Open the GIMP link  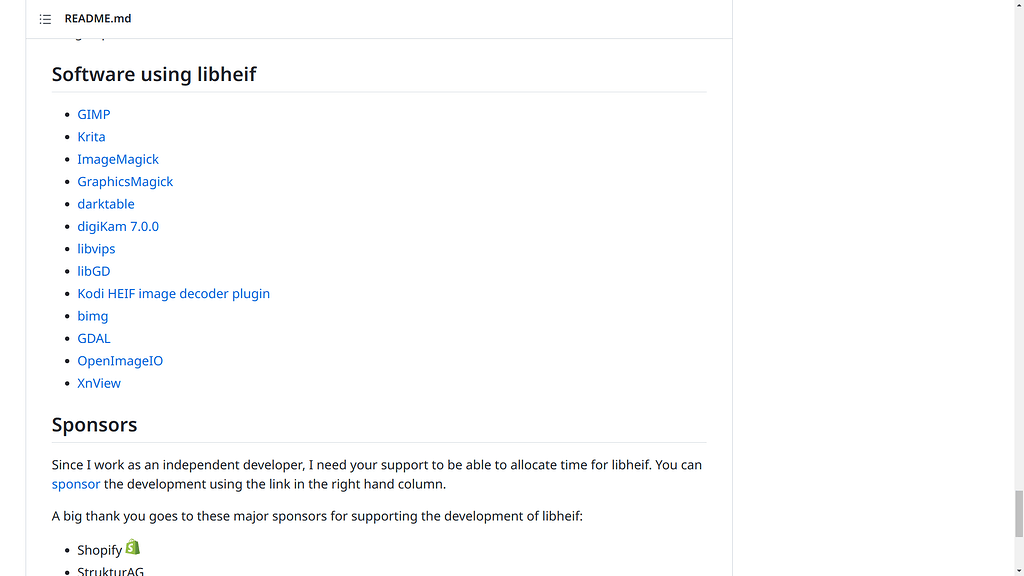(x=93, y=114)
